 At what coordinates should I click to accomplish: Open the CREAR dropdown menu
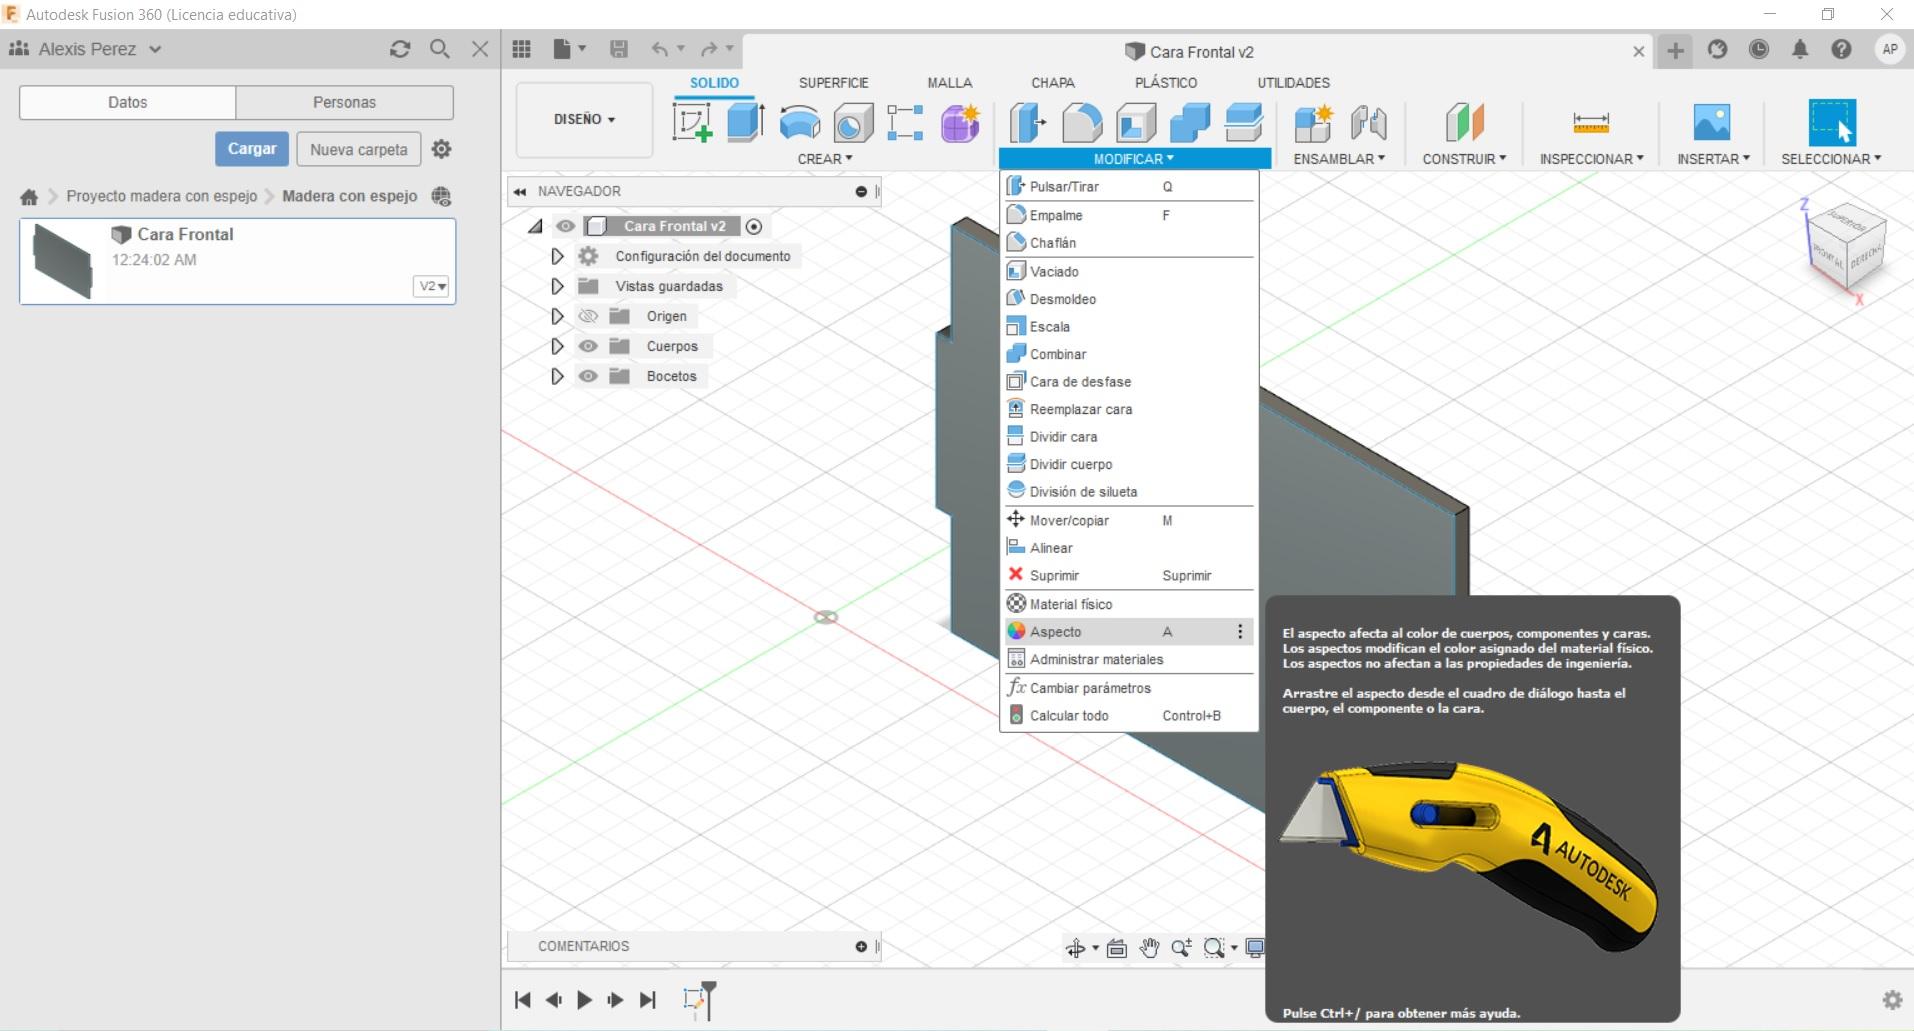825,159
